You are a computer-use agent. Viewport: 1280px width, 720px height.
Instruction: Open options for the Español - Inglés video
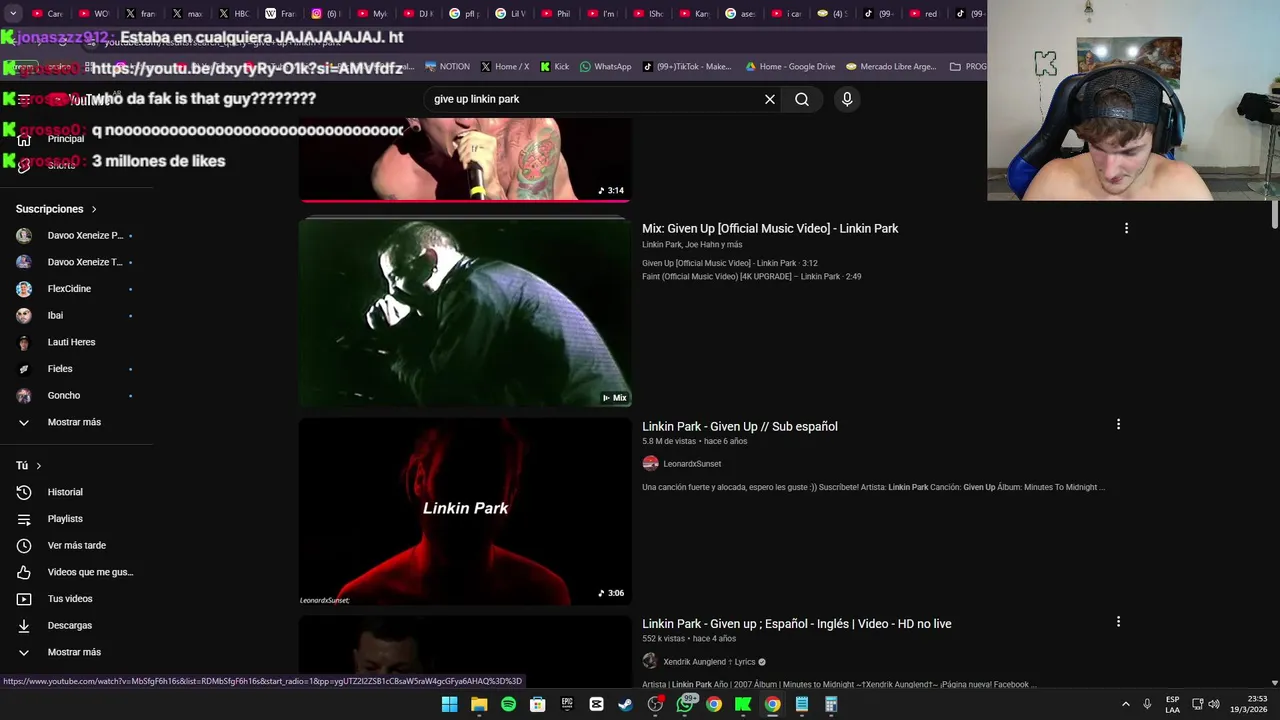coord(1118,621)
